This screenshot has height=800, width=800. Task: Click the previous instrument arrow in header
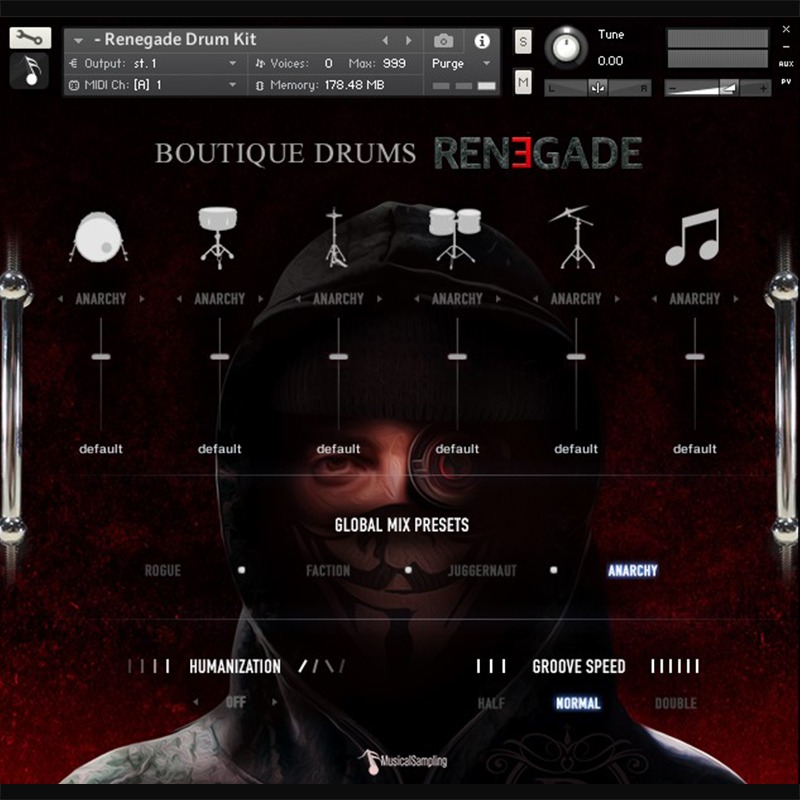tap(385, 40)
